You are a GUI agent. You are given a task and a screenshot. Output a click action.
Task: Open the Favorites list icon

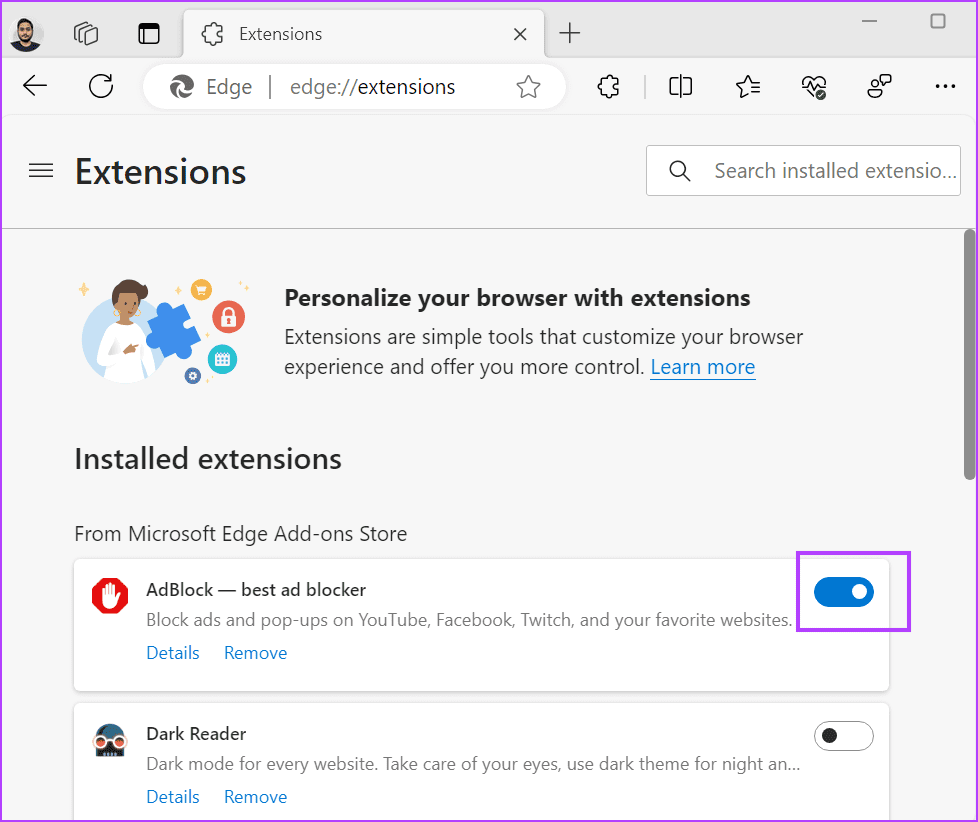[x=747, y=87]
